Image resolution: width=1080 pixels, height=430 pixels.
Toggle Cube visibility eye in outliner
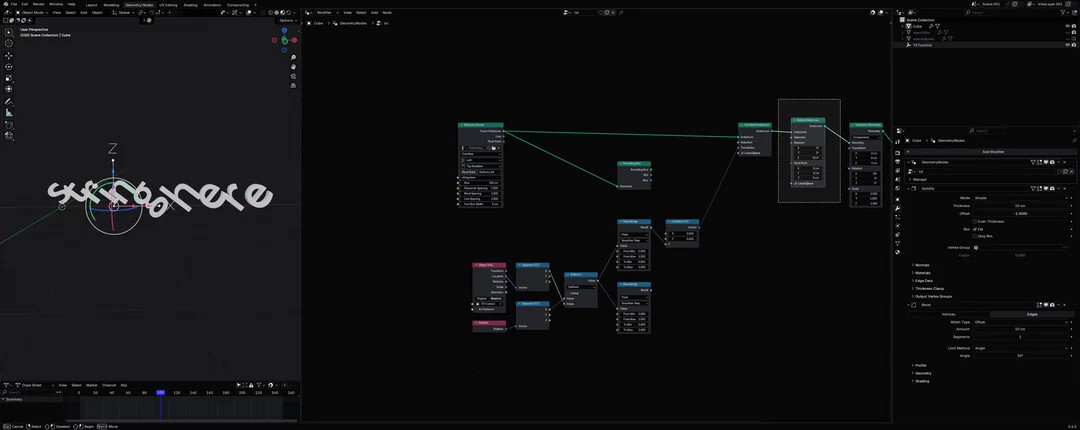1067,26
